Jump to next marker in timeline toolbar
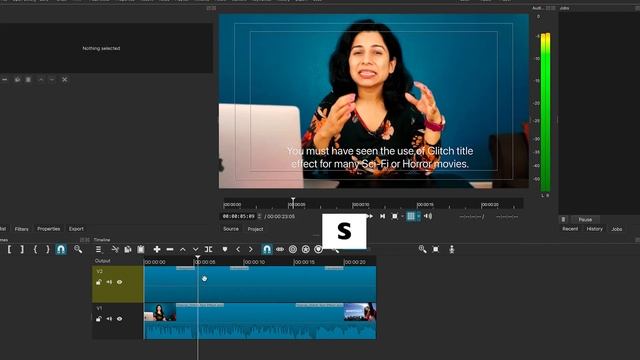 (x=251, y=249)
